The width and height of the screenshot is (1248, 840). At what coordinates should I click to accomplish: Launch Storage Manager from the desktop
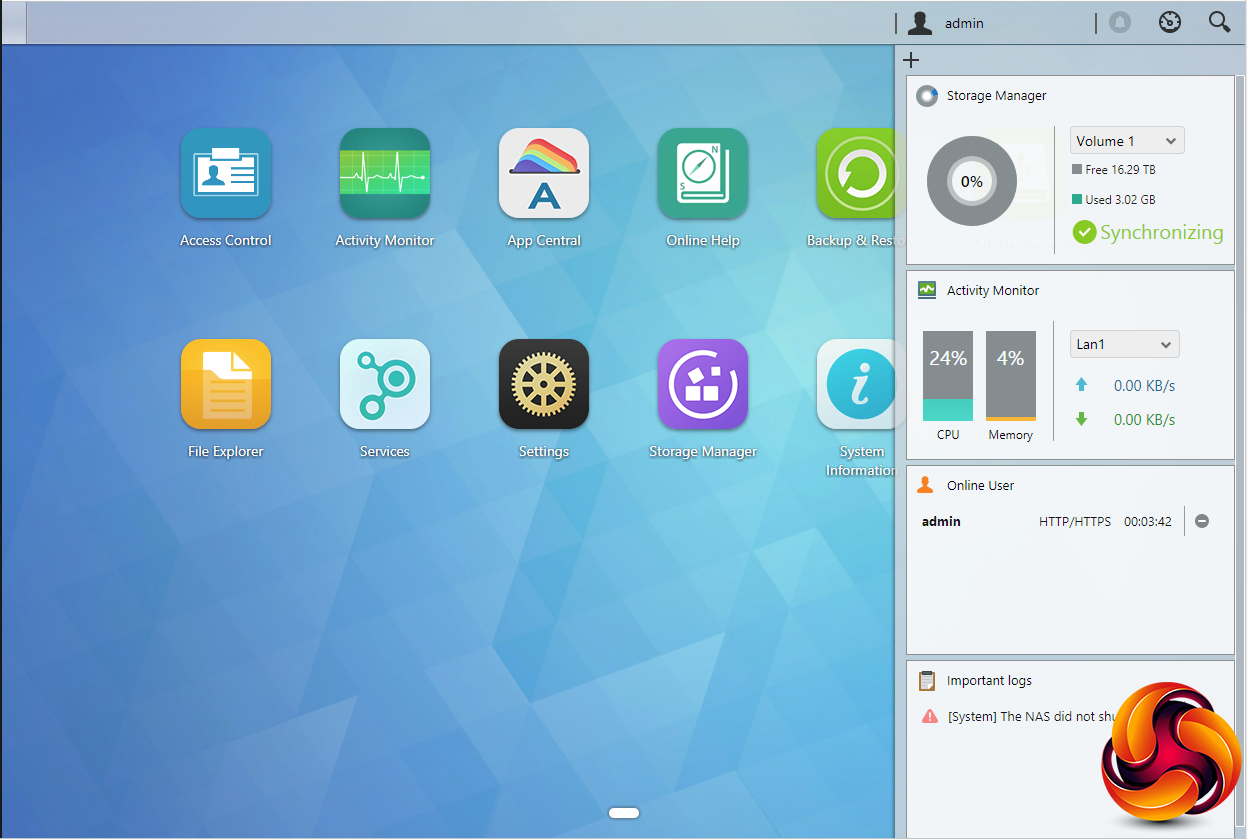[703, 384]
